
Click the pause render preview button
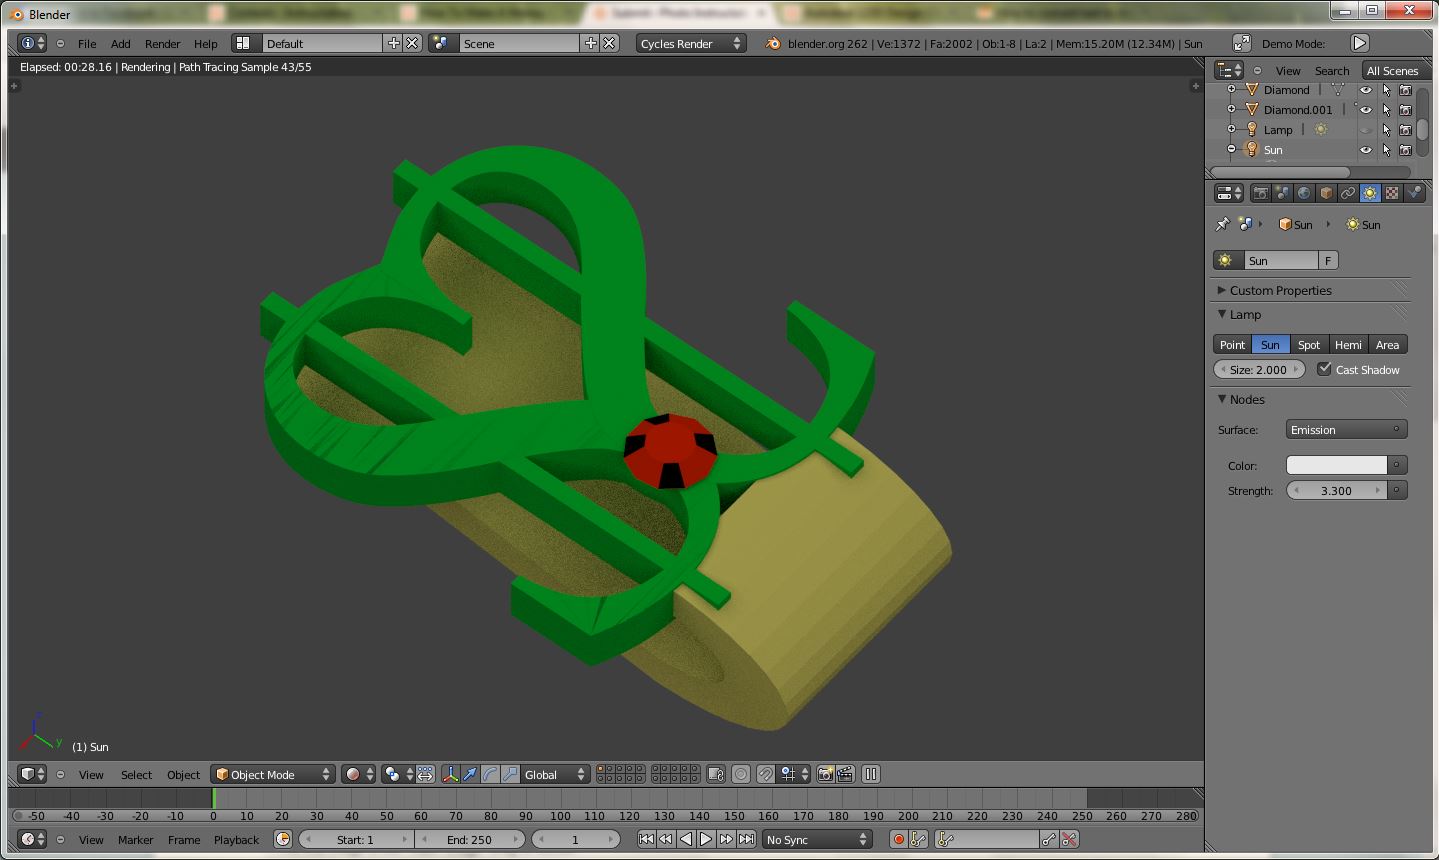(871, 774)
